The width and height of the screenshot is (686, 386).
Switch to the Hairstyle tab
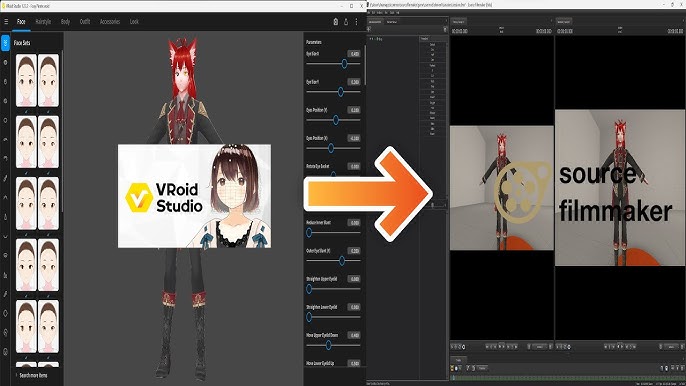43,21
